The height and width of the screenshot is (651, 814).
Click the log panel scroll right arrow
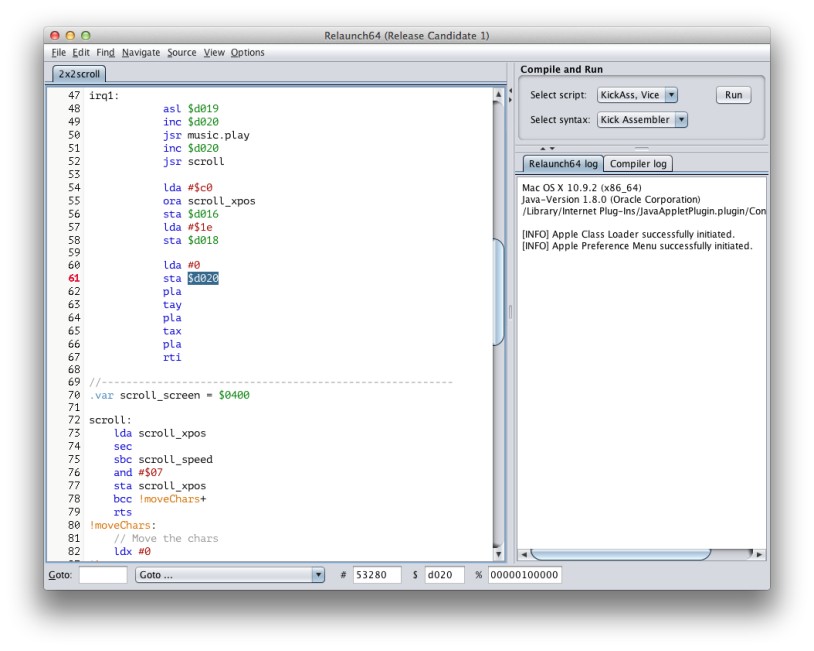tap(760, 554)
